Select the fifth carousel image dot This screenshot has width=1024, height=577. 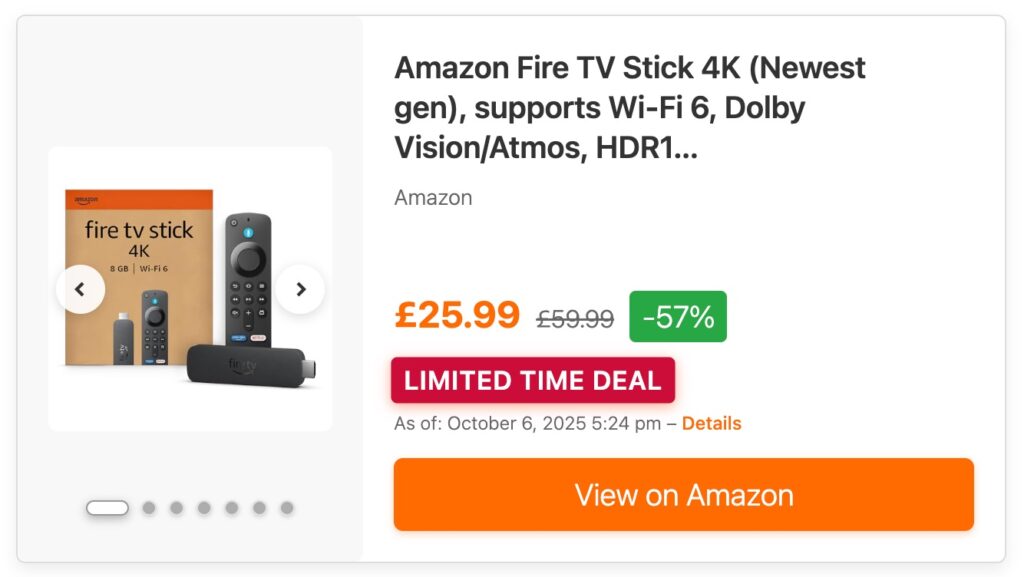(231, 508)
